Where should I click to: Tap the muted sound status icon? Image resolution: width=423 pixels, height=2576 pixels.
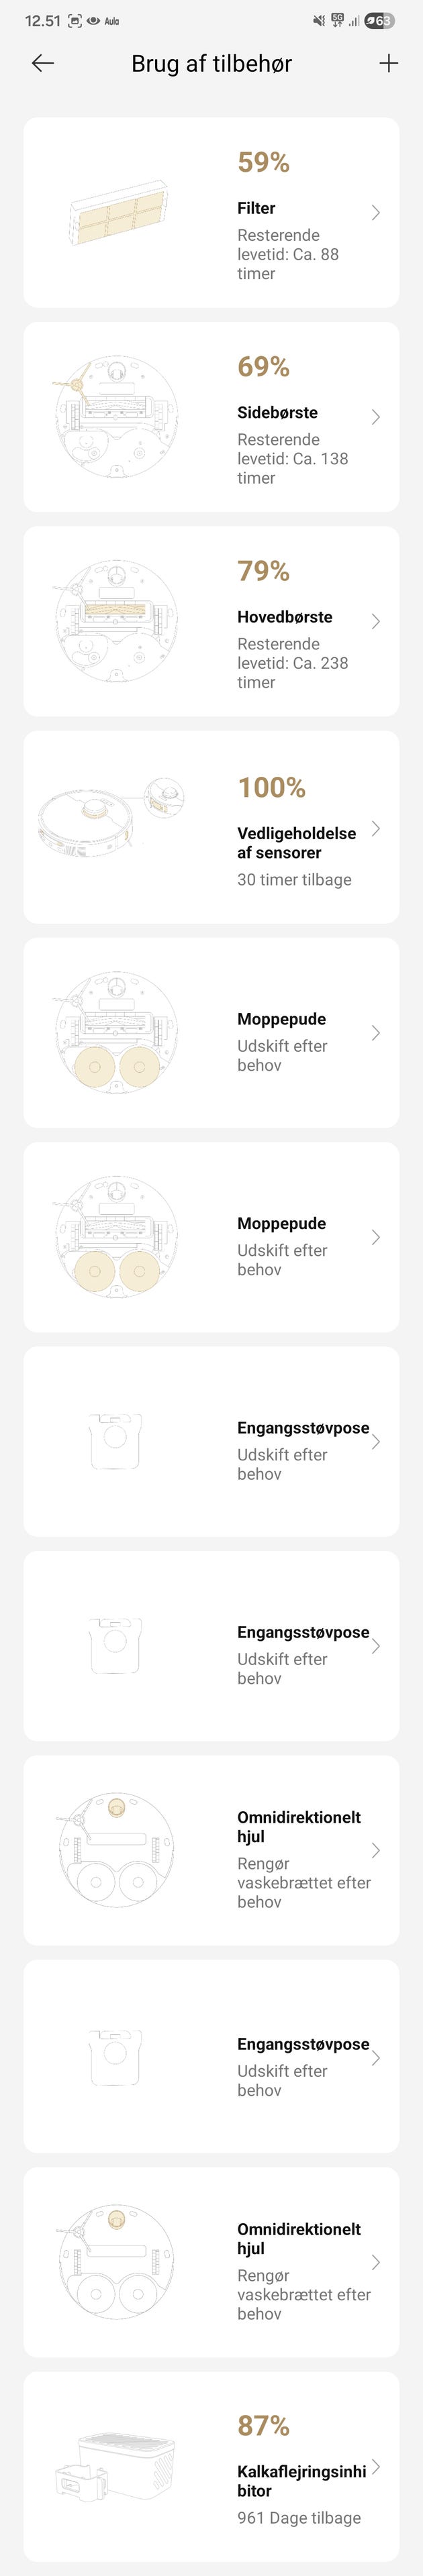tap(318, 20)
